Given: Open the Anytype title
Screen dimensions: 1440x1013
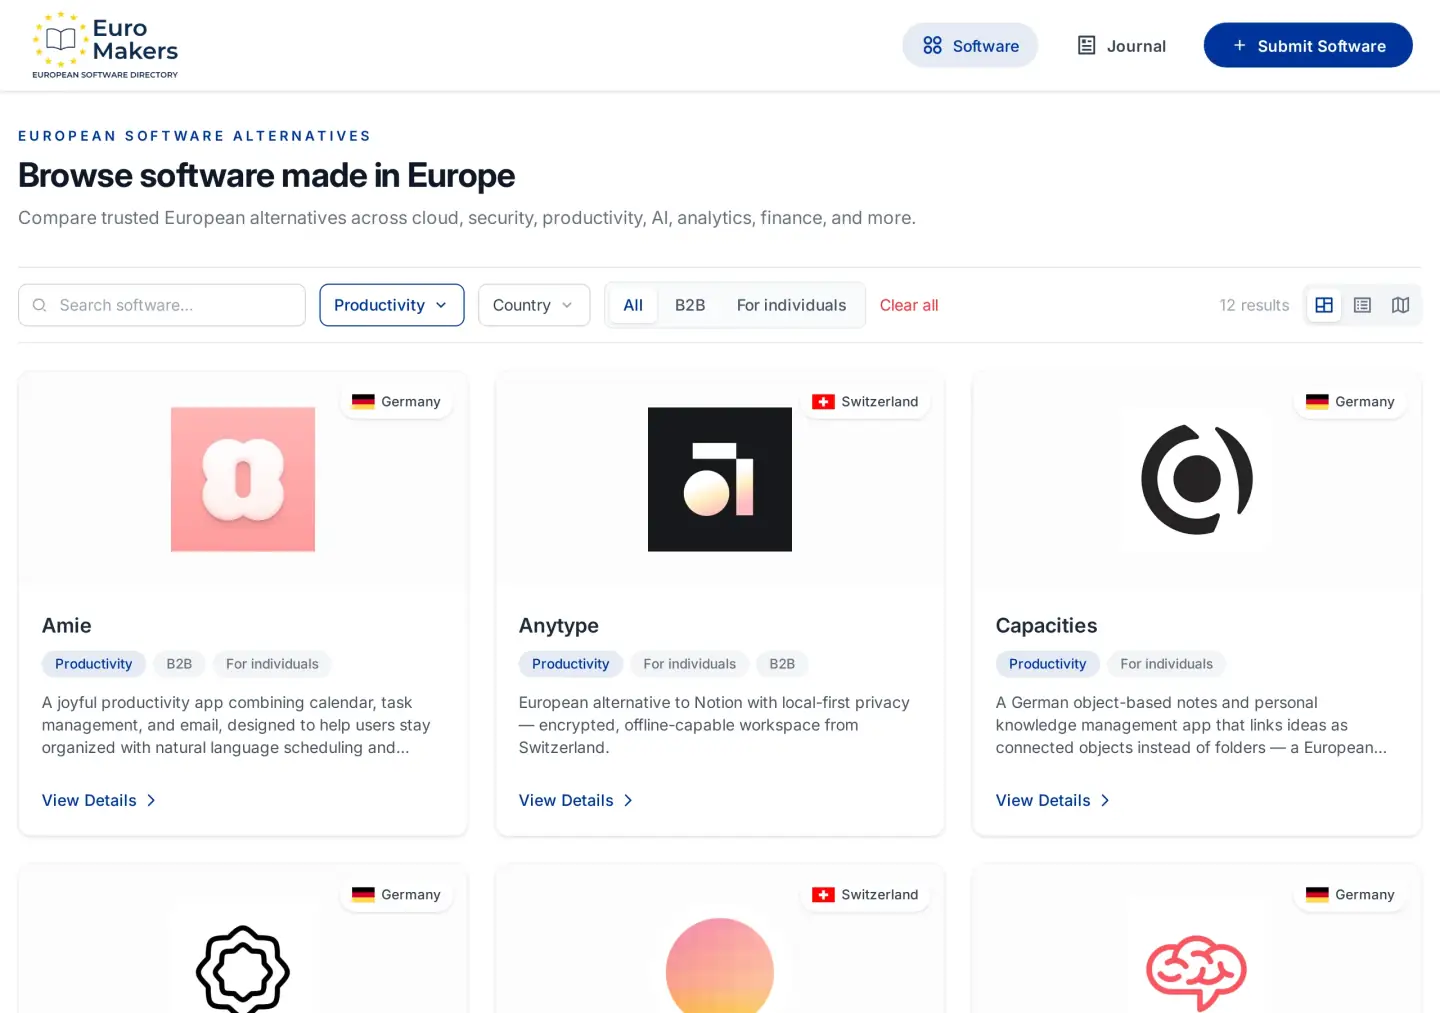Looking at the screenshot, I should tap(559, 626).
